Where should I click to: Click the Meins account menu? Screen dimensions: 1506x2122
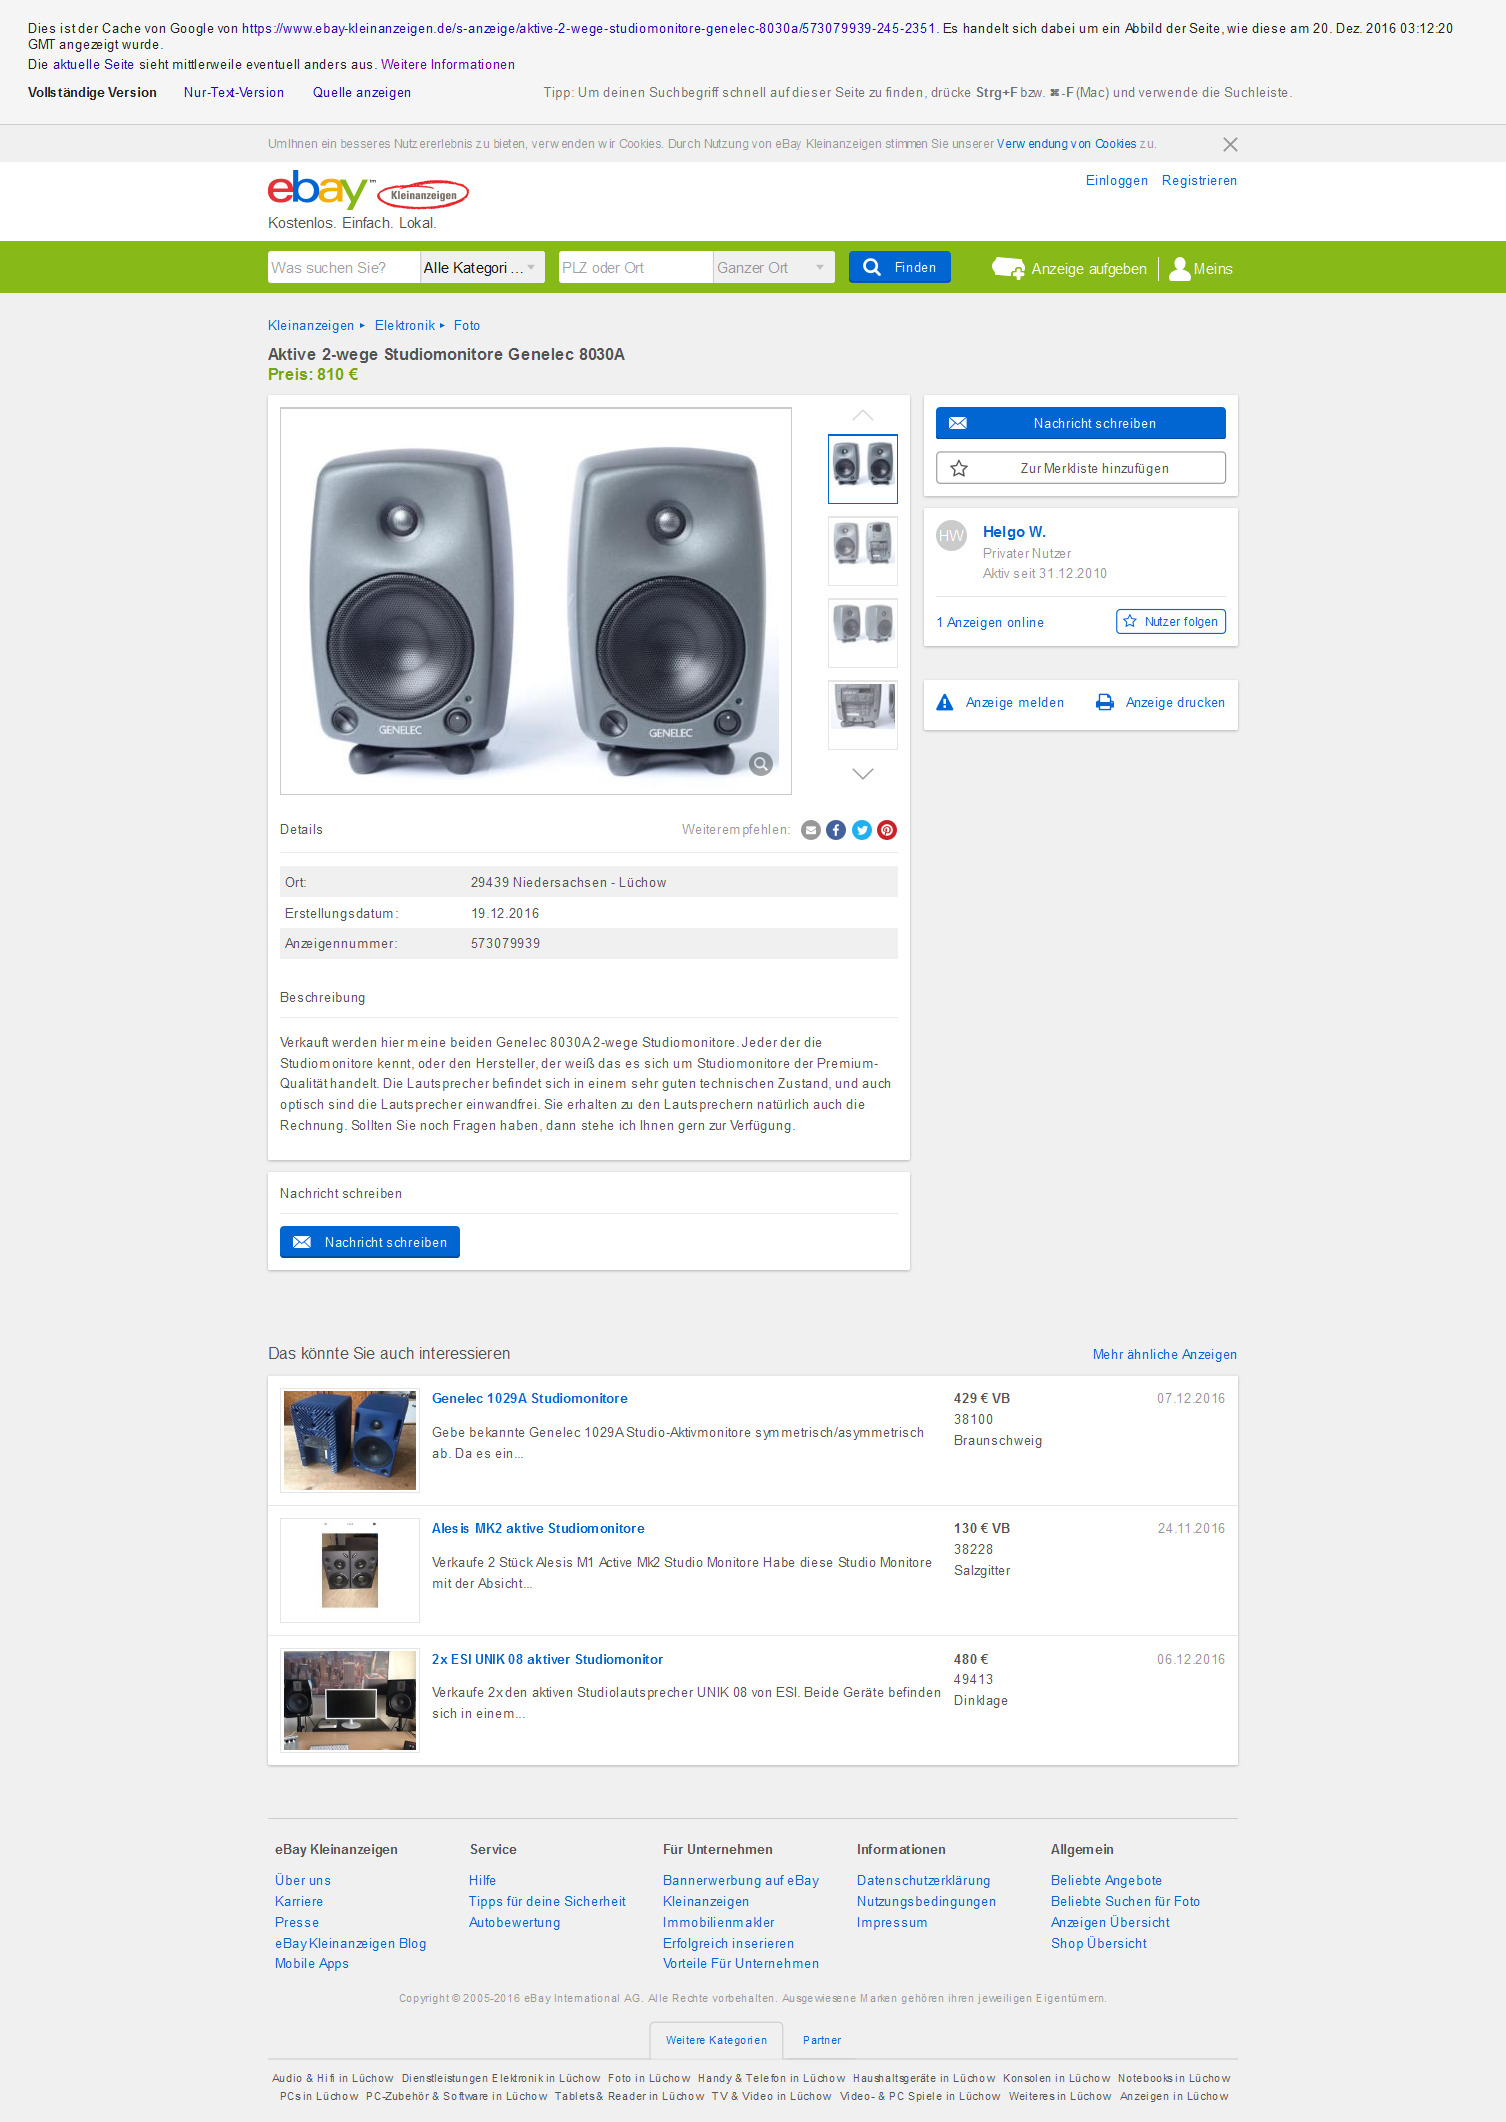click(x=1201, y=268)
